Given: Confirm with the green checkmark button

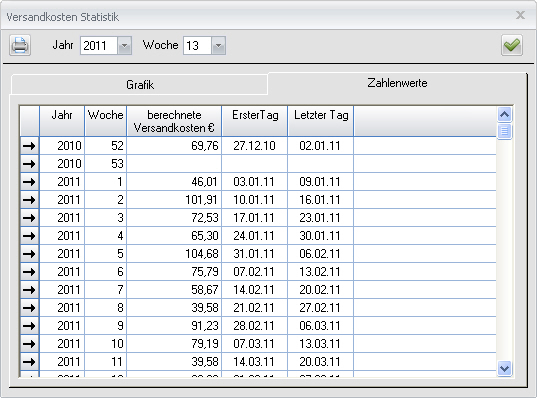Looking at the screenshot, I should tap(512, 45).
